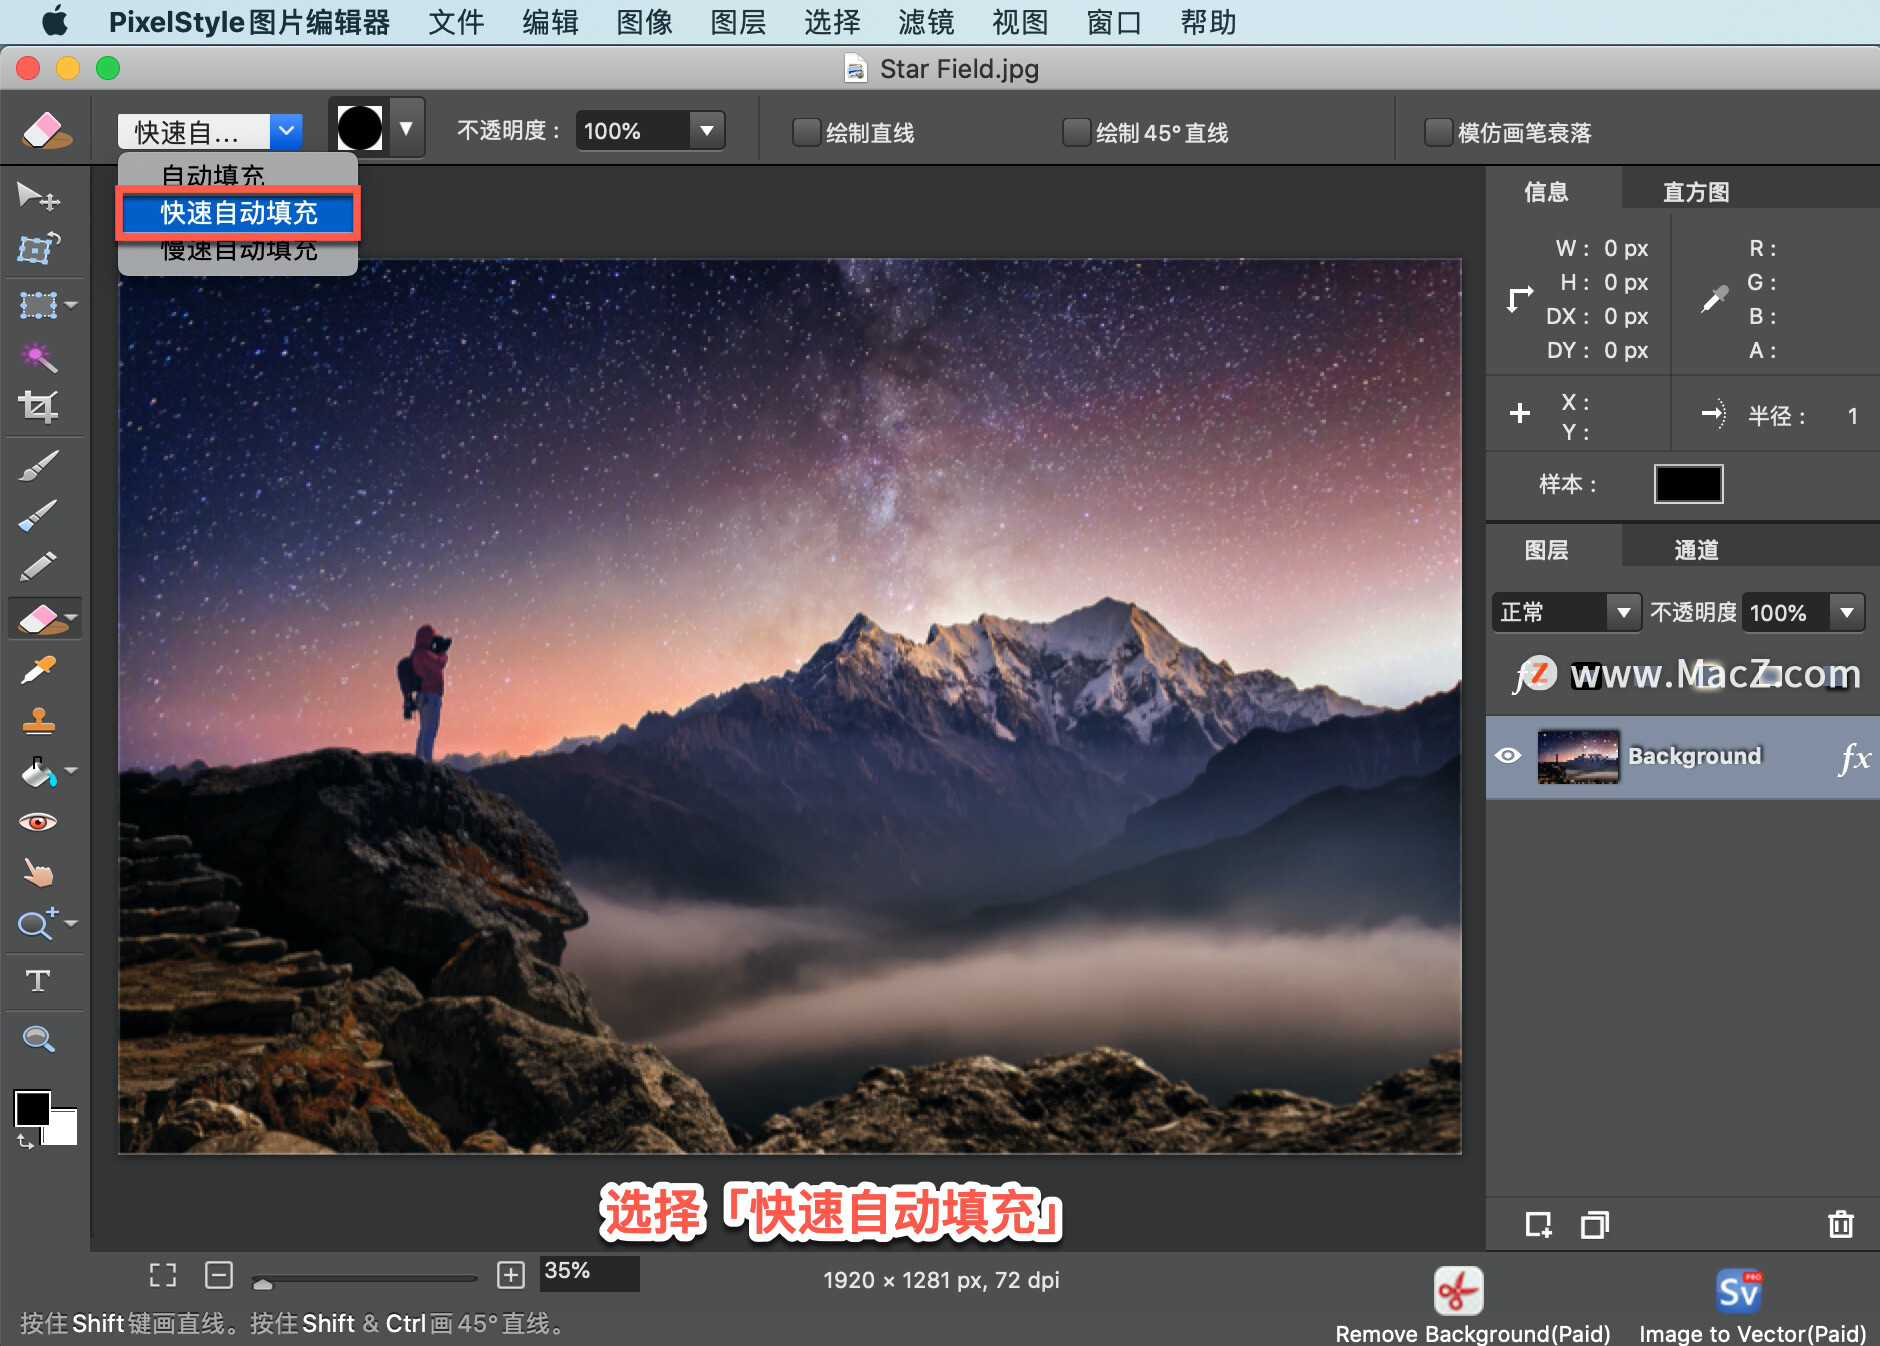The height and width of the screenshot is (1346, 1880).
Task: Open the 图层 menu in menu bar
Action: pos(738,22)
